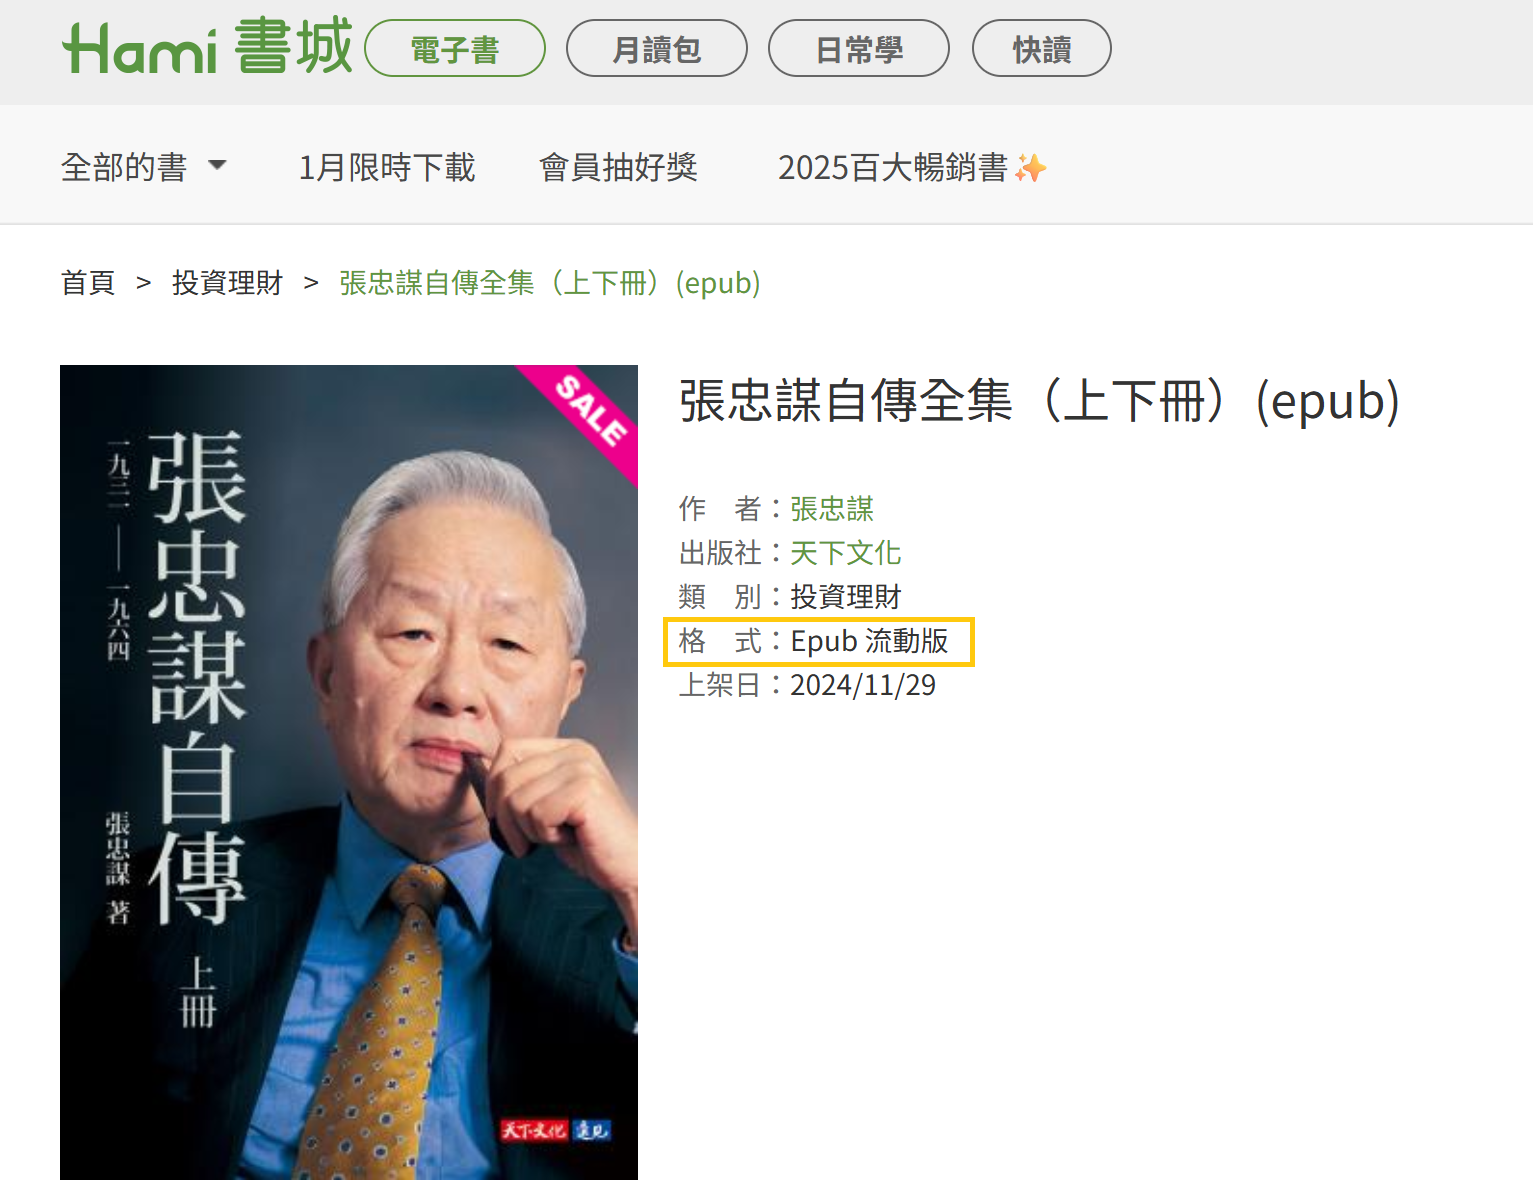The height and width of the screenshot is (1203, 1533).
Task: Go to 1月限時下載 page
Action: pyautogui.click(x=387, y=167)
